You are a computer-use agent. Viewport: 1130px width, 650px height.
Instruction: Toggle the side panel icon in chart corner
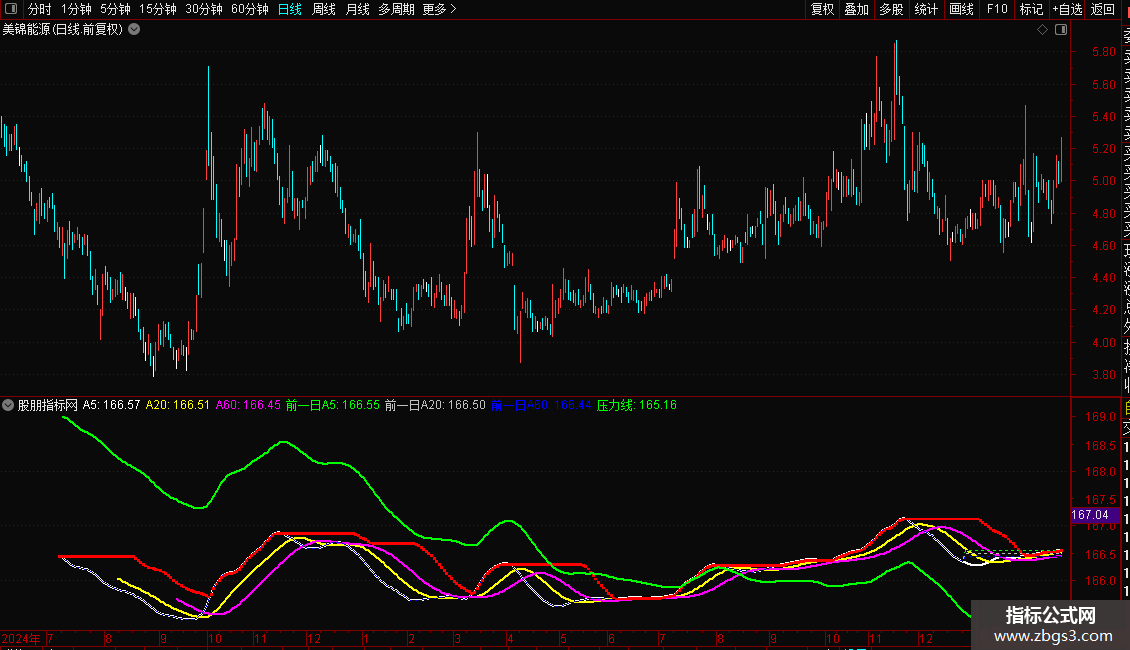click(1061, 30)
